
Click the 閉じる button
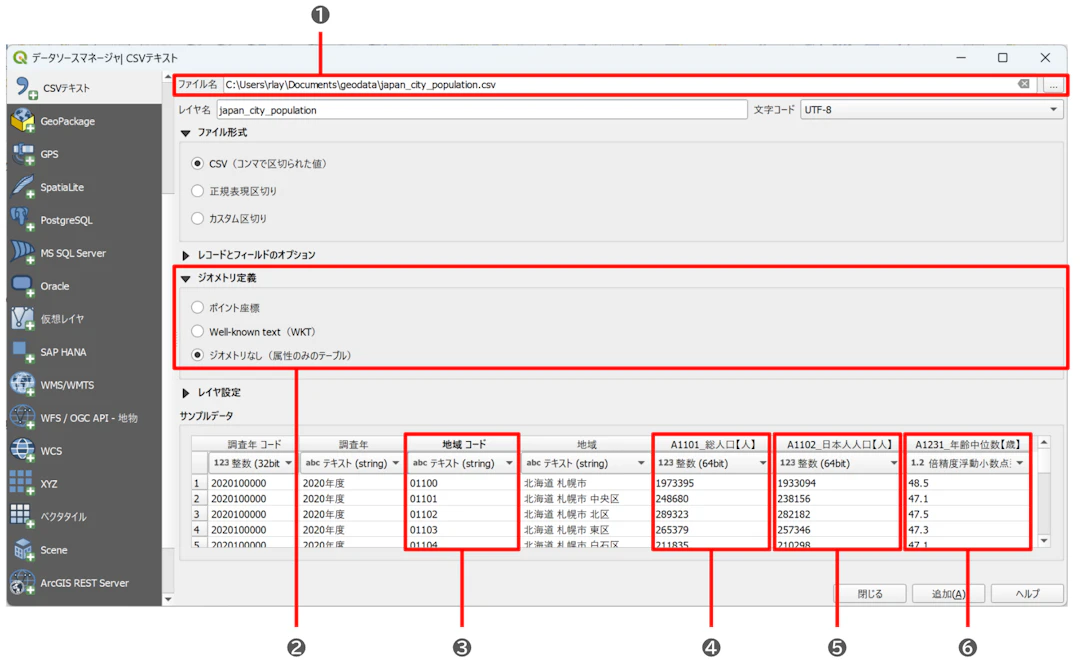point(870,594)
